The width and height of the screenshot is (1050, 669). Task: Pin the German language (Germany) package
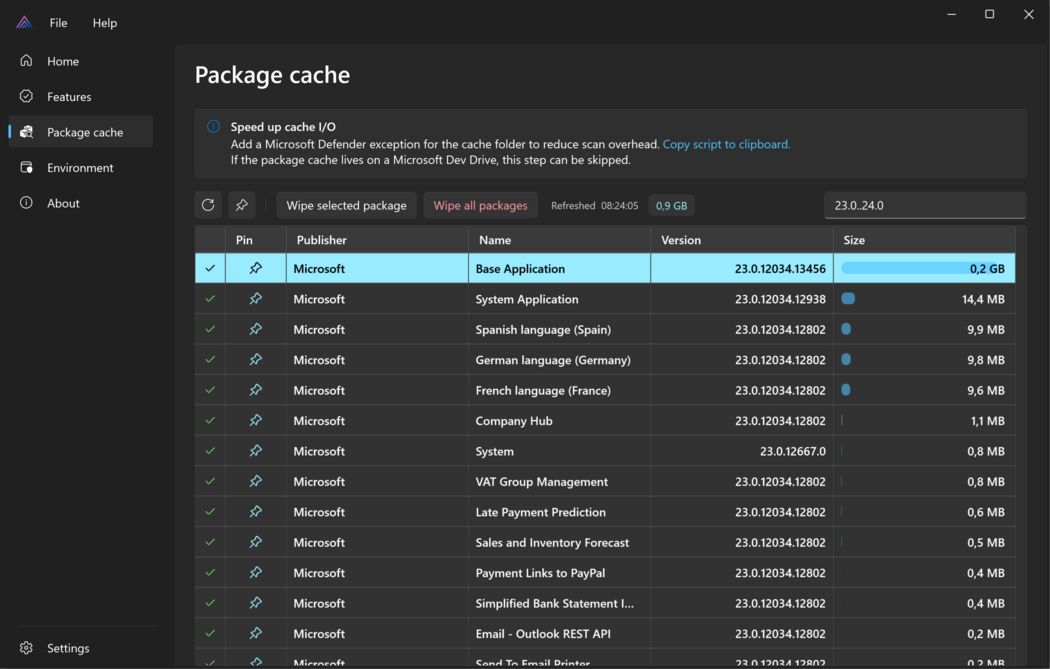[x=256, y=360]
